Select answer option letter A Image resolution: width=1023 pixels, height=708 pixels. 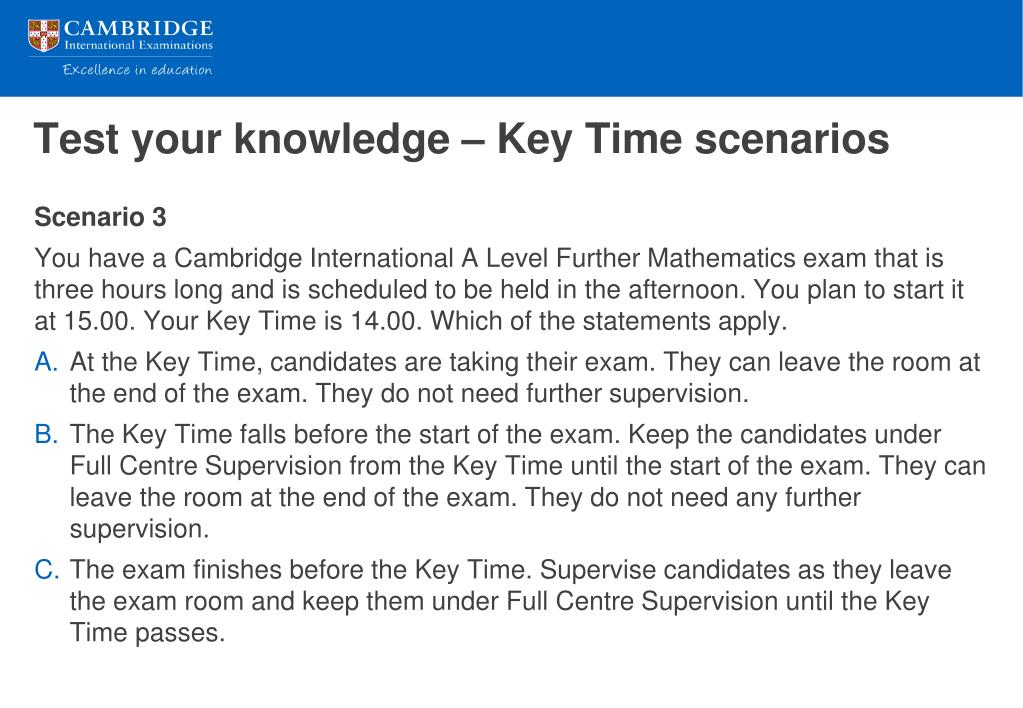click(x=46, y=362)
